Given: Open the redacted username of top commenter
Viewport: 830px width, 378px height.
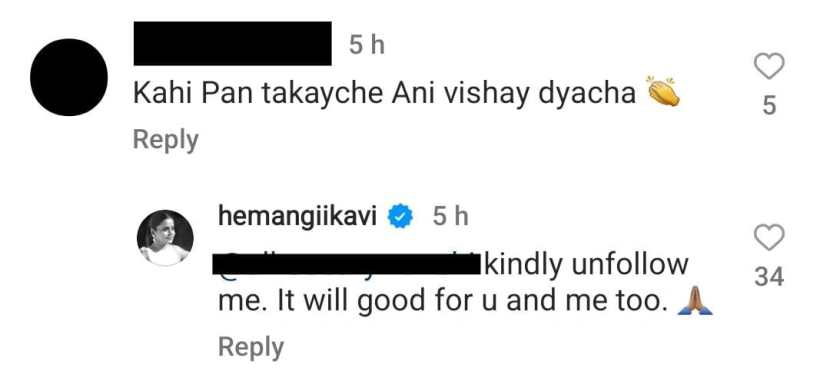Looking at the screenshot, I should pos(232,43).
